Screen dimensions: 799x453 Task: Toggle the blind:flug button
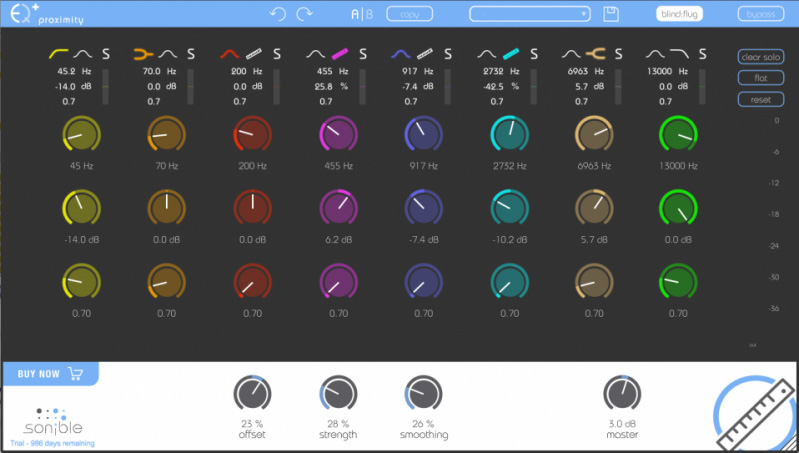[679, 14]
